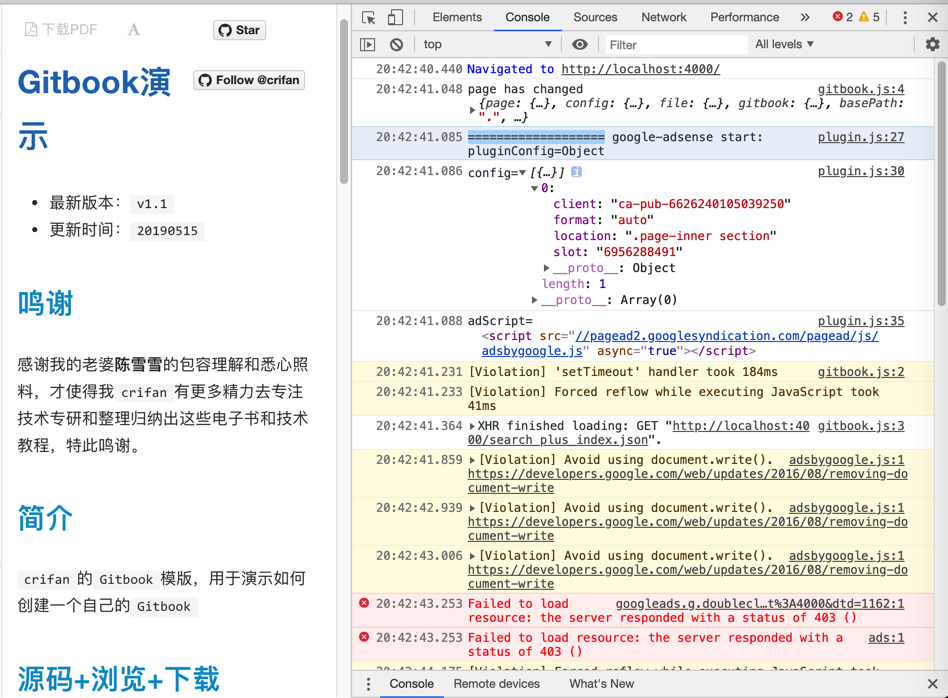Collapse the config array triangle
This screenshot has height=698, width=948.
pos(522,173)
